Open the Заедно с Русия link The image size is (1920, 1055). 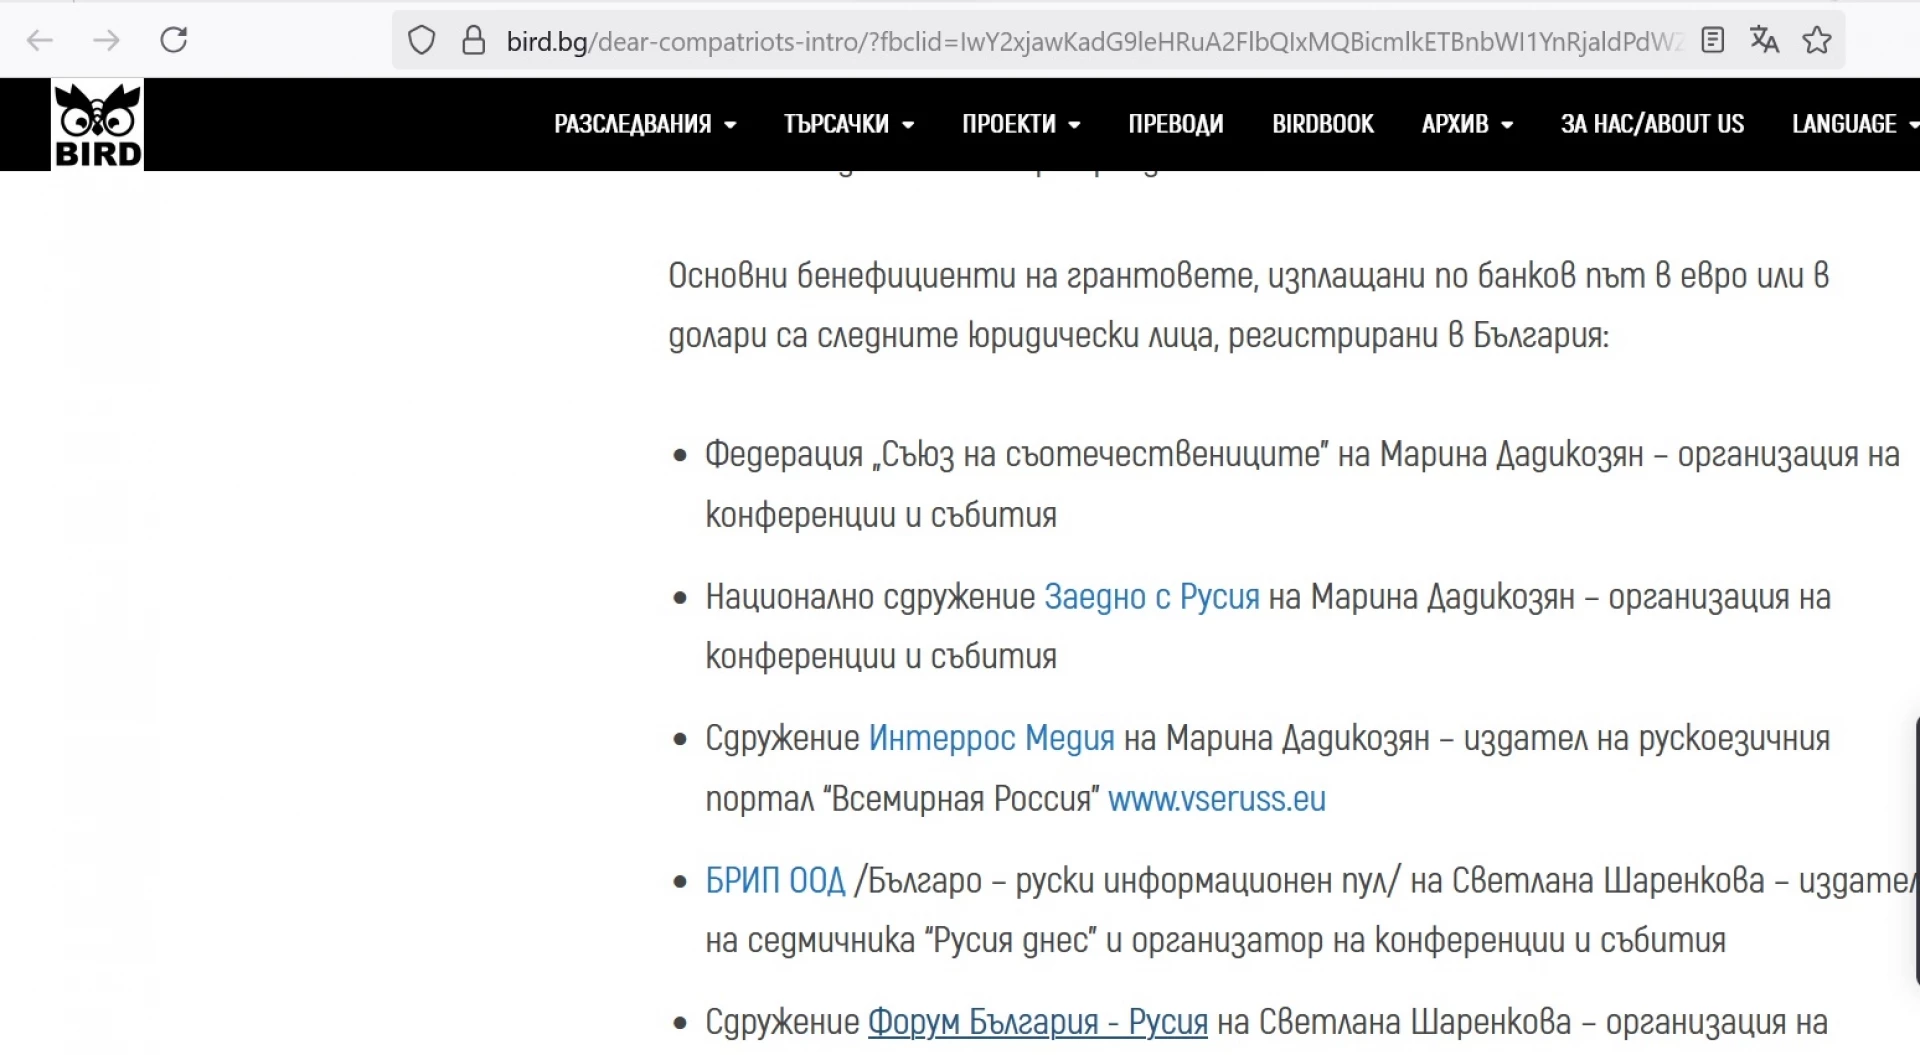[x=1151, y=597]
